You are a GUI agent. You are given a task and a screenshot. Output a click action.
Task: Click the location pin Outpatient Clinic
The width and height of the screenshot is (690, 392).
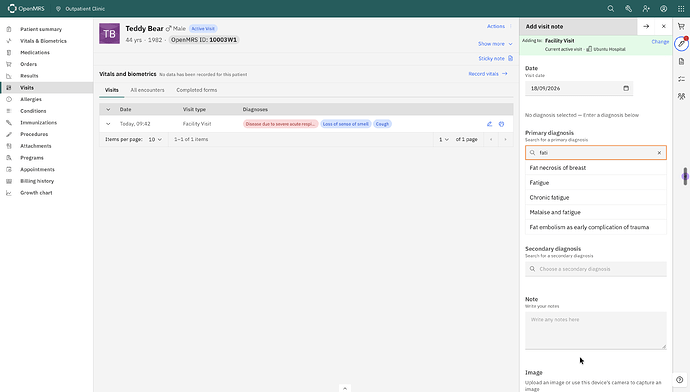point(81,9)
